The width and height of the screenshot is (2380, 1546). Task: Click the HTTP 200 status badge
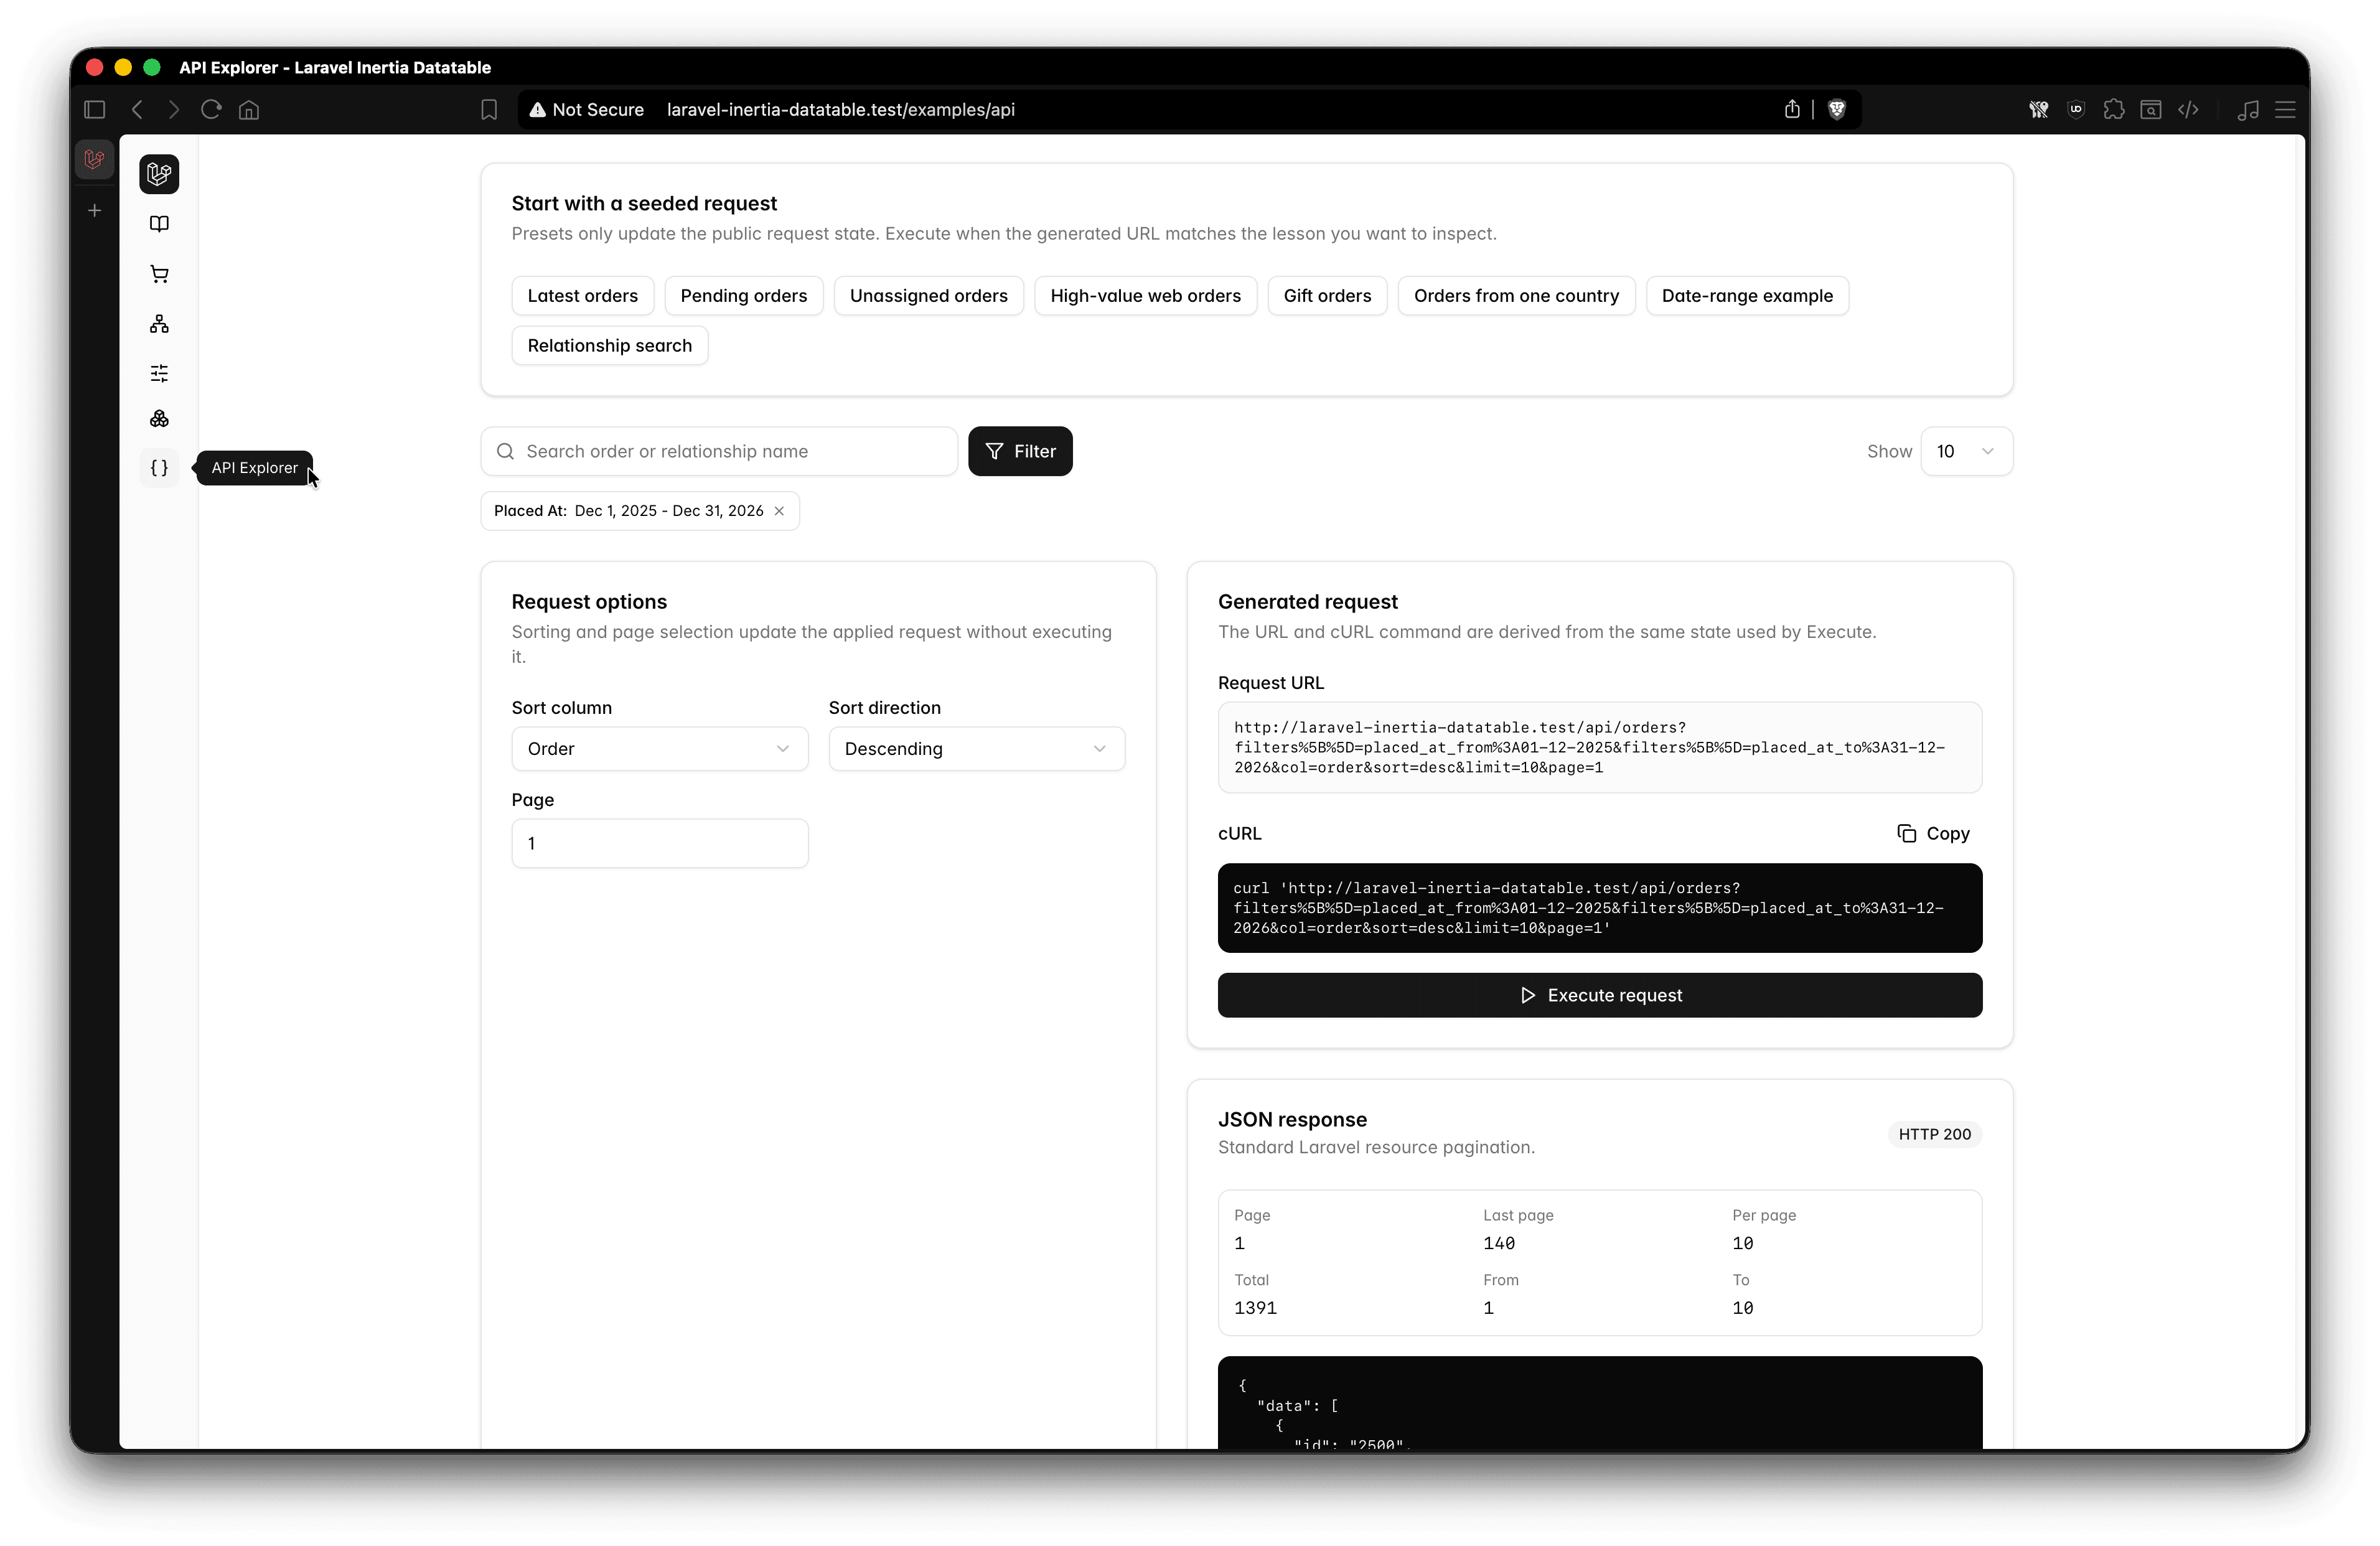[x=1934, y=1134]
